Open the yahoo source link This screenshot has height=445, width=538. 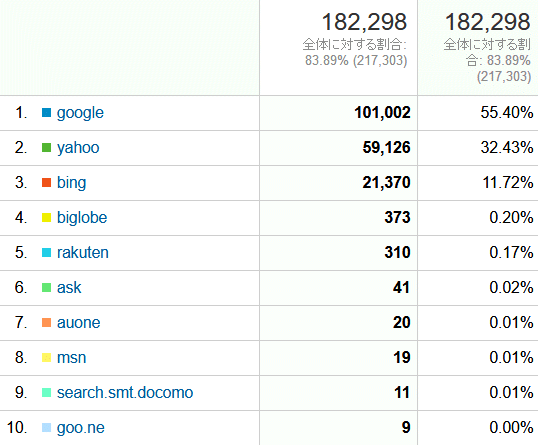78,148
